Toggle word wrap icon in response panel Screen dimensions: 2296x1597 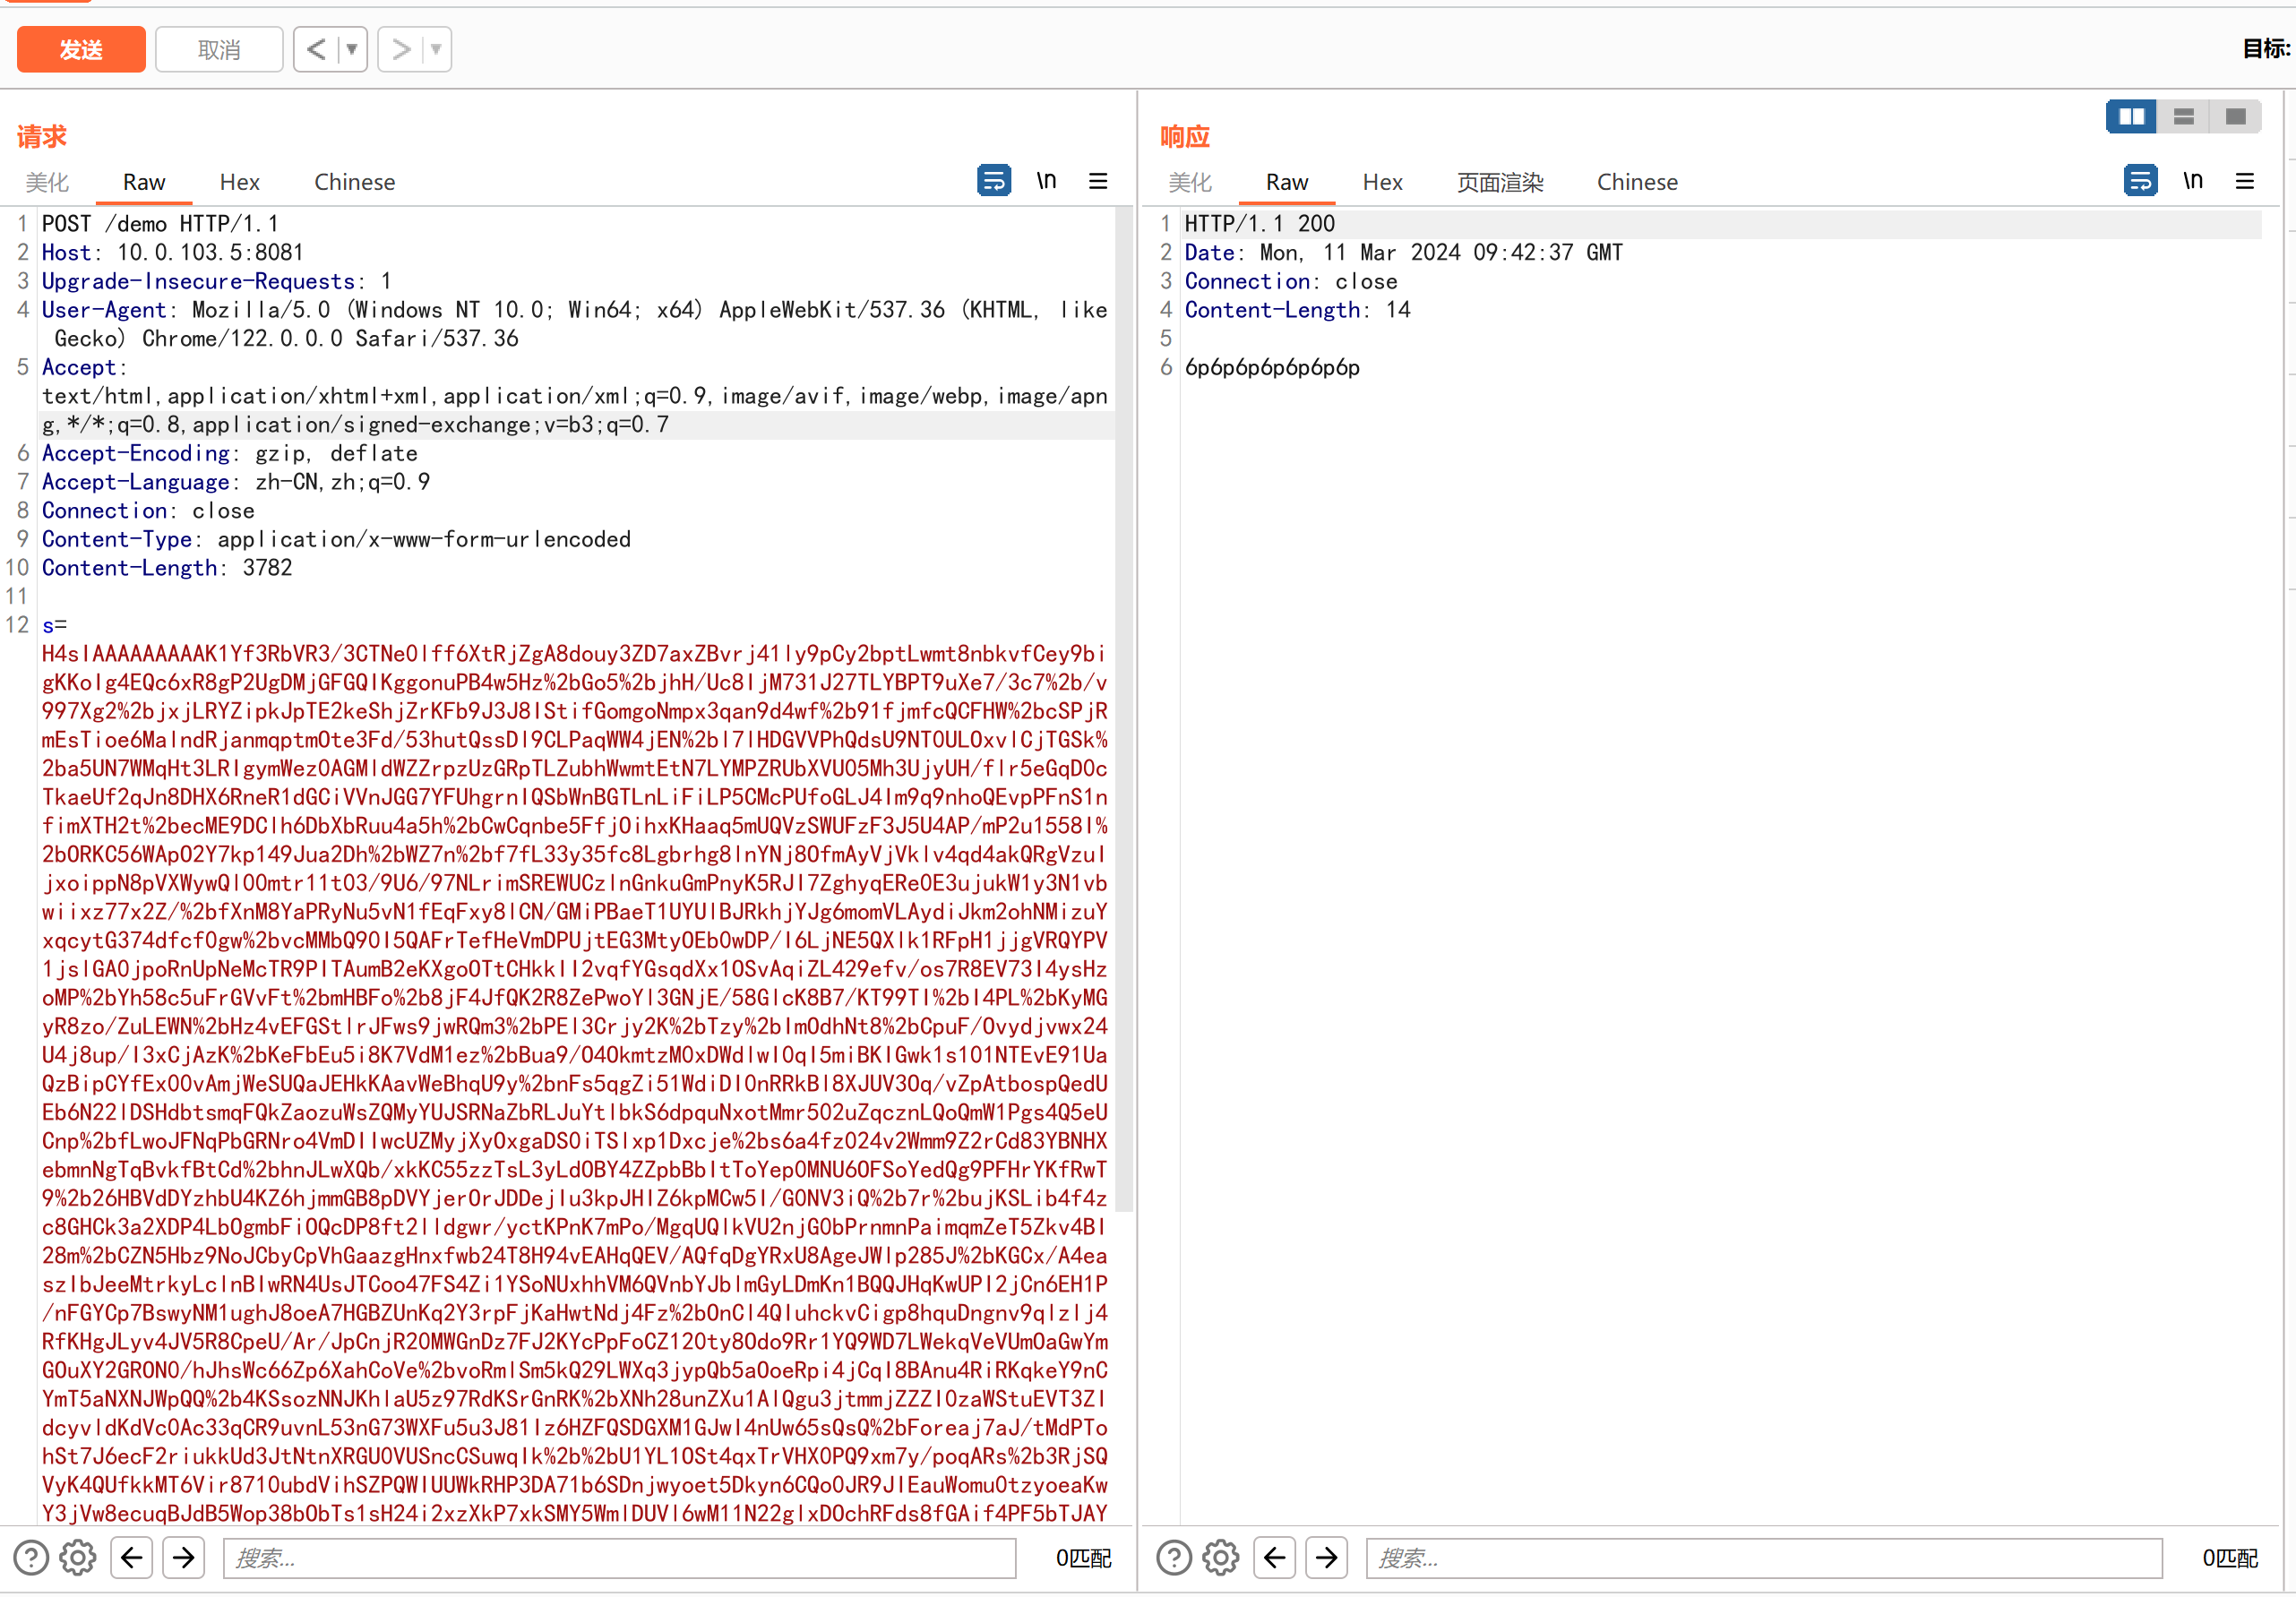click(2140, 181)
